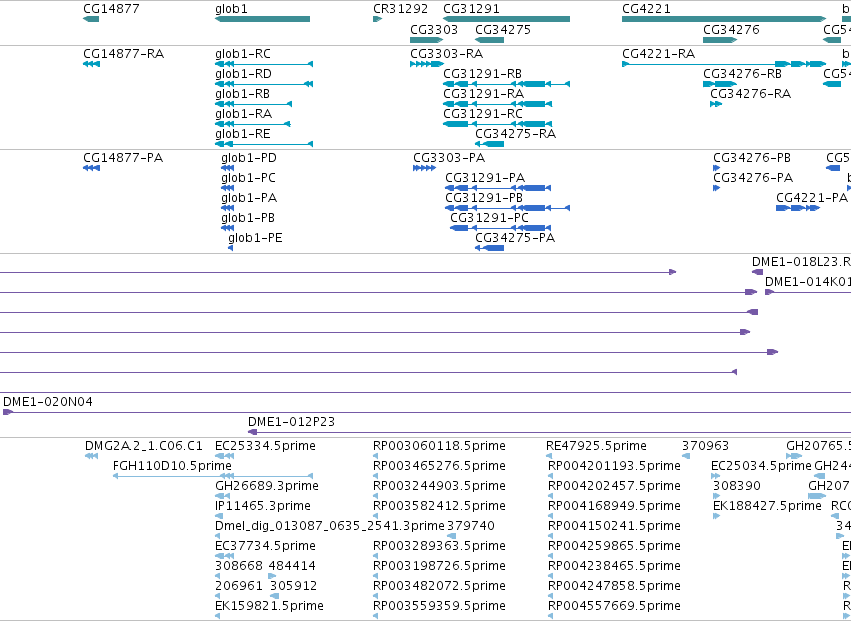Open EST EC25034.5prime
Image resolution: width=851 pixels, height=621 pixels.
[x=716, y=476]
